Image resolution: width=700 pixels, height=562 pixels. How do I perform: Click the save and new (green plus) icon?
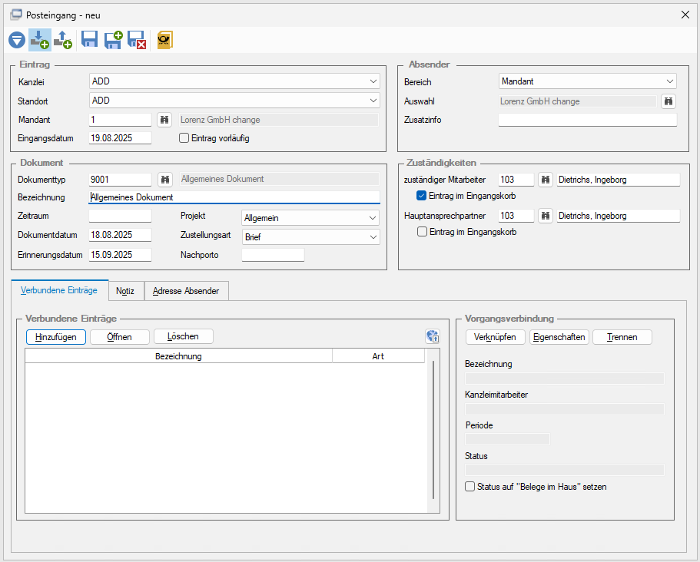point(113,40)
